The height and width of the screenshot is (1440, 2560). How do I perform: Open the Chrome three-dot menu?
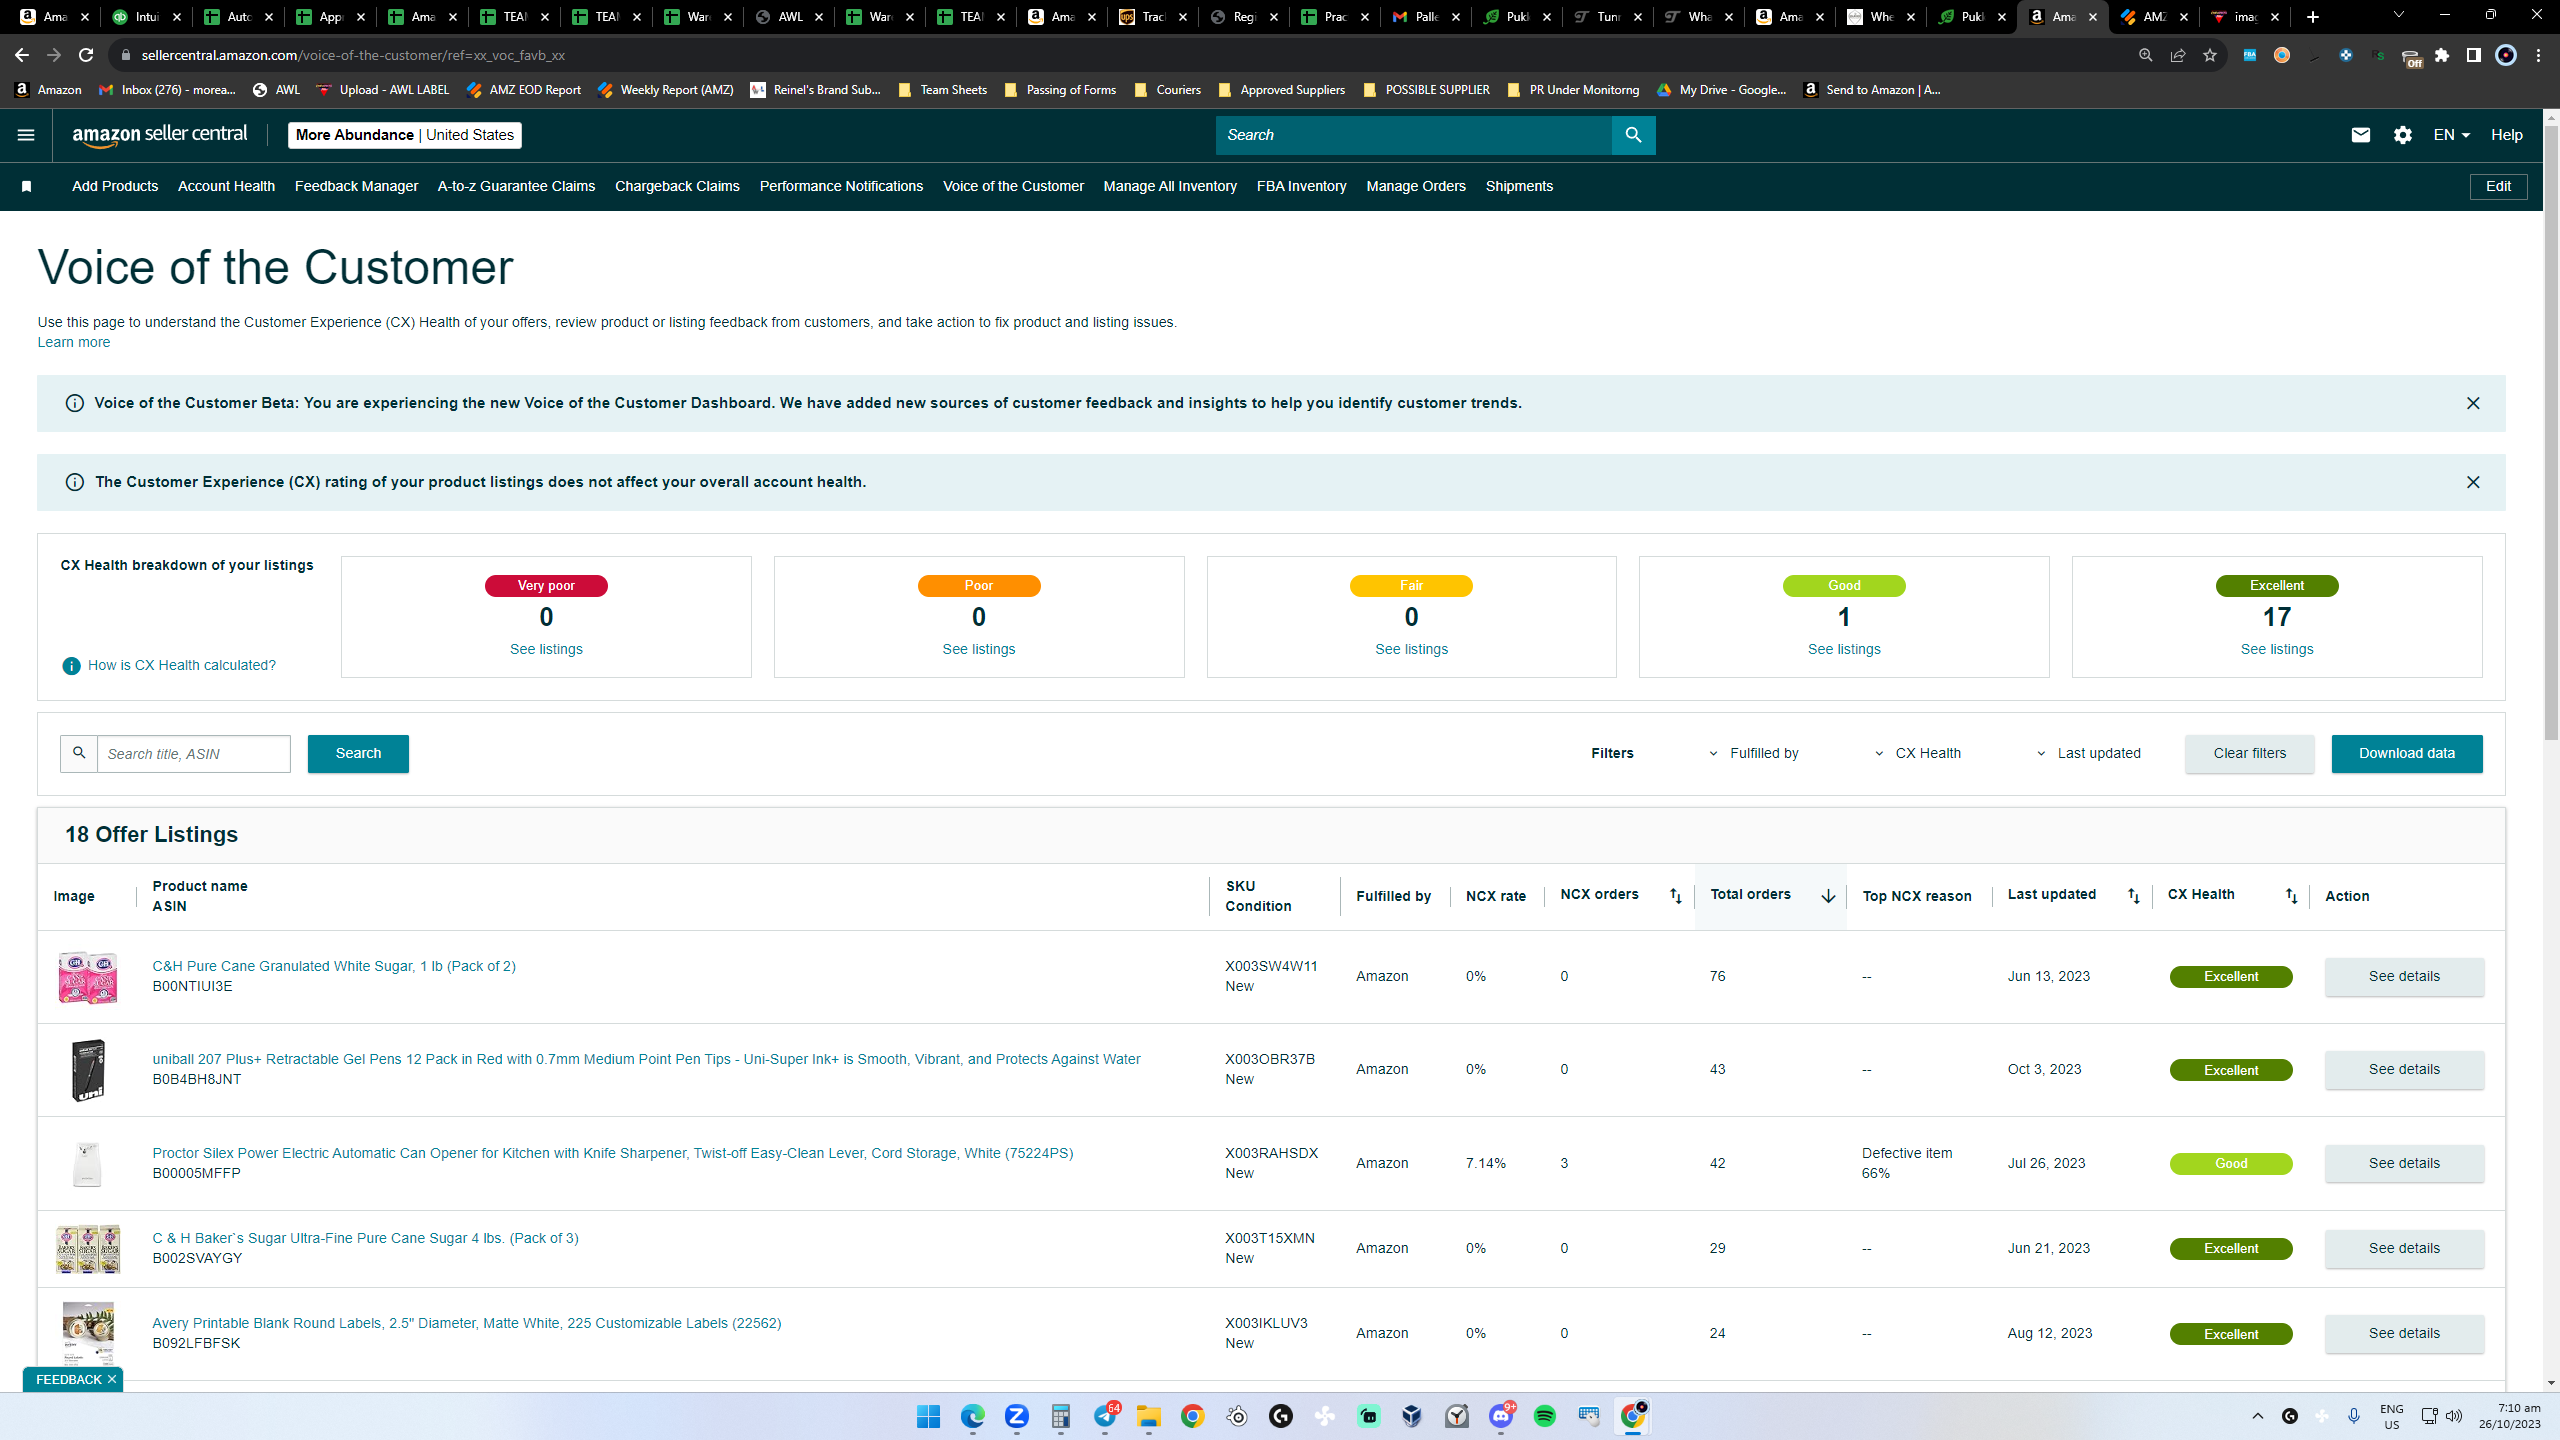click(x=2538, y=55)
